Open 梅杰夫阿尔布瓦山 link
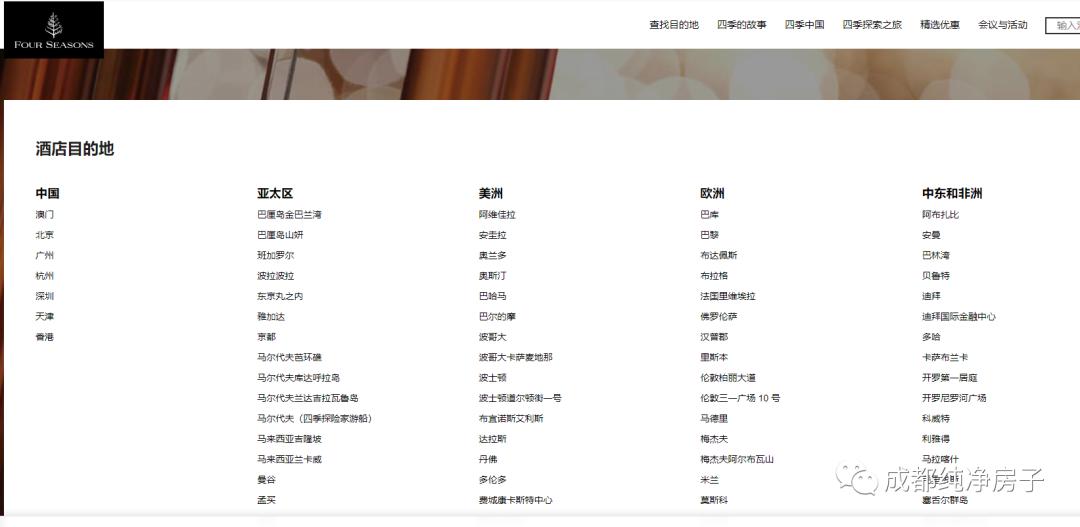The width and height of the screenshot is (1080, 527). click(737, 459)
